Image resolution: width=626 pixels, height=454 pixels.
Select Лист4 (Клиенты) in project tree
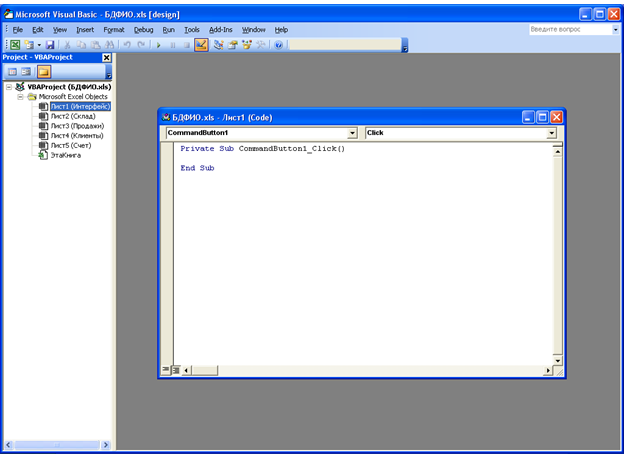tap(77, 136)
